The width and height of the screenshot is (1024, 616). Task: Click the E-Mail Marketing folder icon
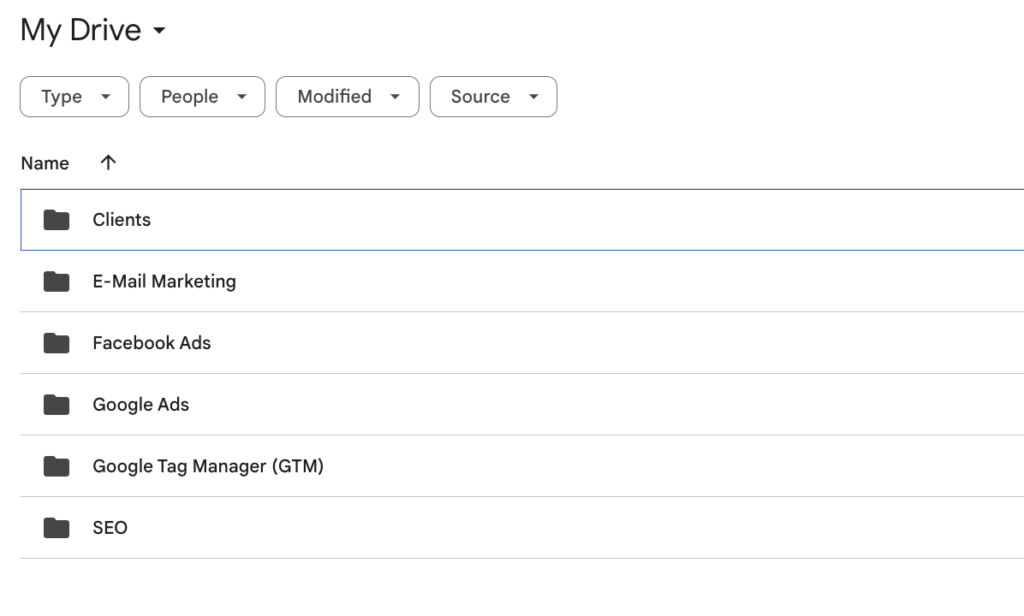click(x=56, y=282)
